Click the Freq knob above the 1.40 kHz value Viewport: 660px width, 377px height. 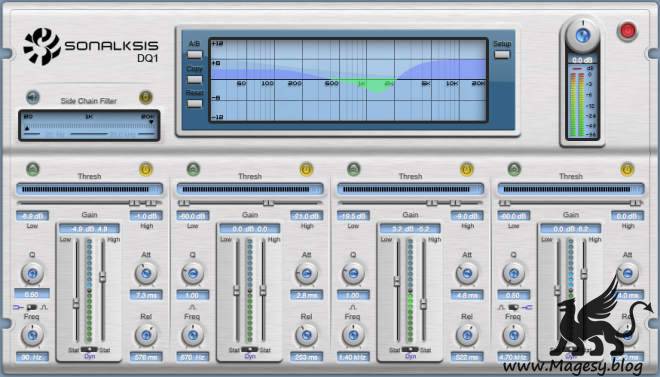pyautogui.click(x=353, y=335)
